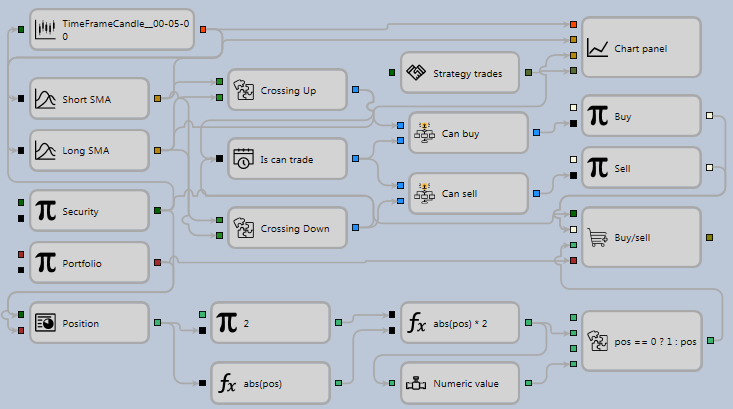Viewport: 733px width, 409px height.
Task: Click the Long SMA indicator curve icon
Action: [45, 151]
